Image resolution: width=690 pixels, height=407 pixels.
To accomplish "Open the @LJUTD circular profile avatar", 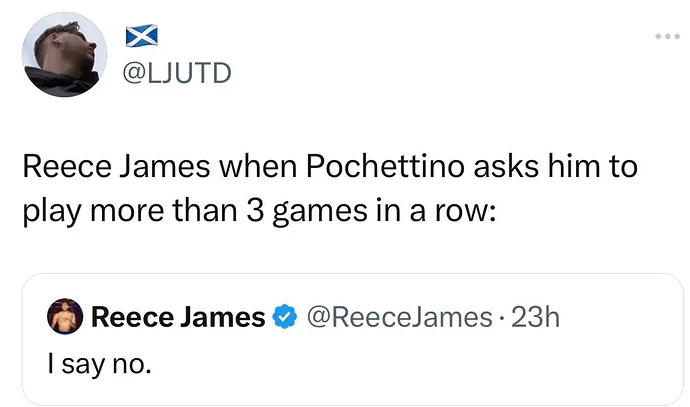I will (x=64, y=55).
